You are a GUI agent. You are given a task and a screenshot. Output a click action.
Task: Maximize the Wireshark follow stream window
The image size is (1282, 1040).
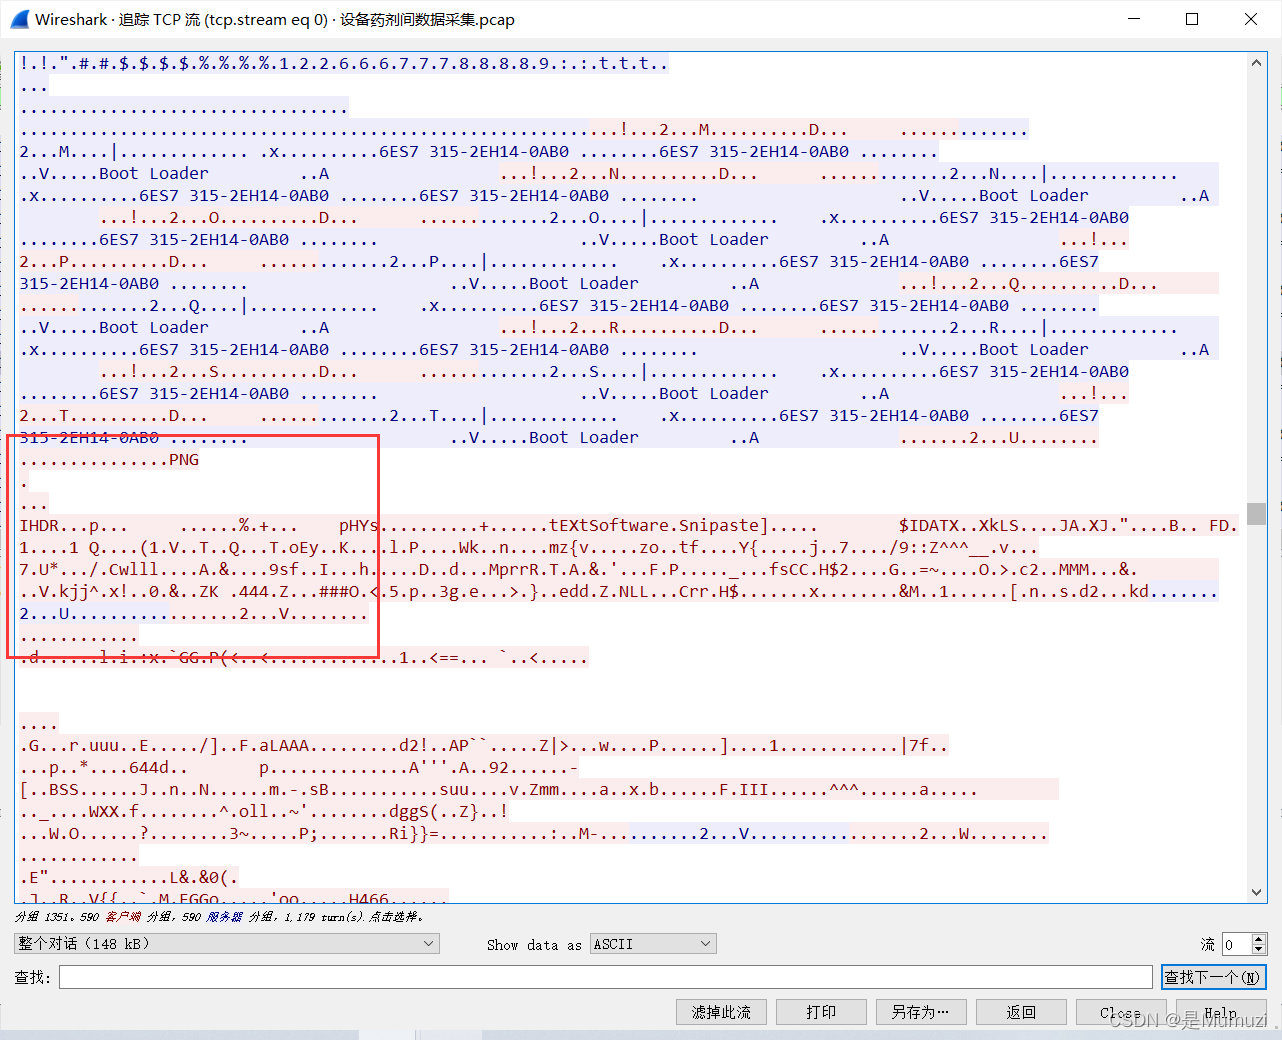[x=1192, y=19]
